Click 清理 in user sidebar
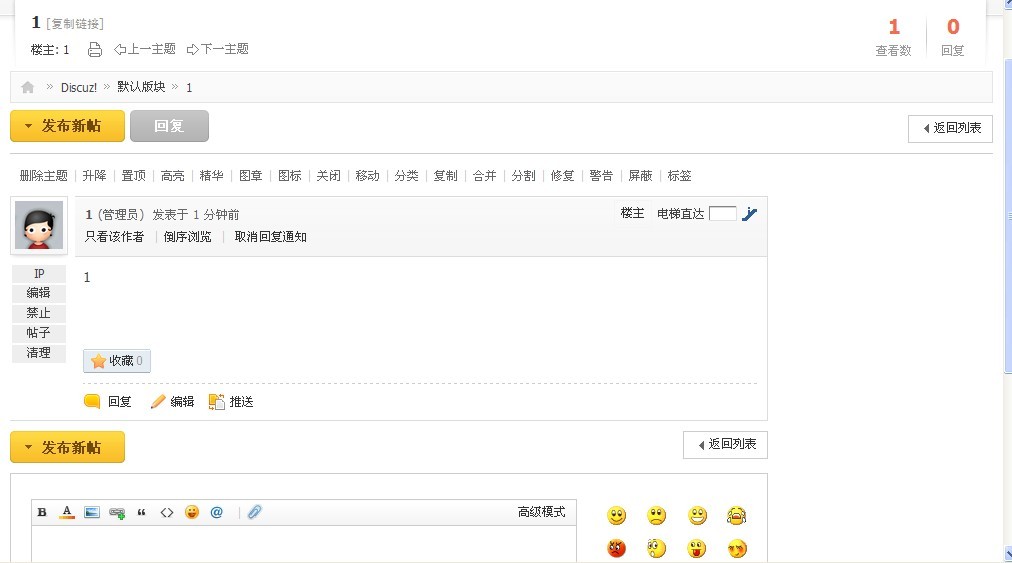The image size is (1012, 563). click(x=39, y=353)
